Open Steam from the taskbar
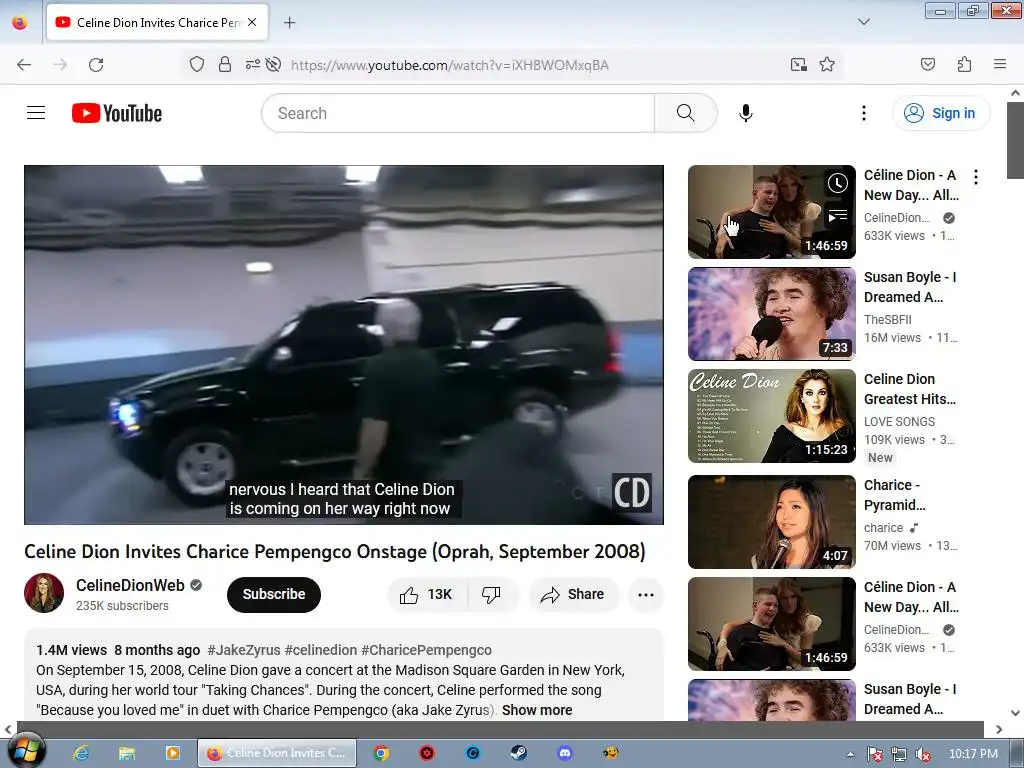The height and width of the screenshot is (768, 1024). [519, 753]
